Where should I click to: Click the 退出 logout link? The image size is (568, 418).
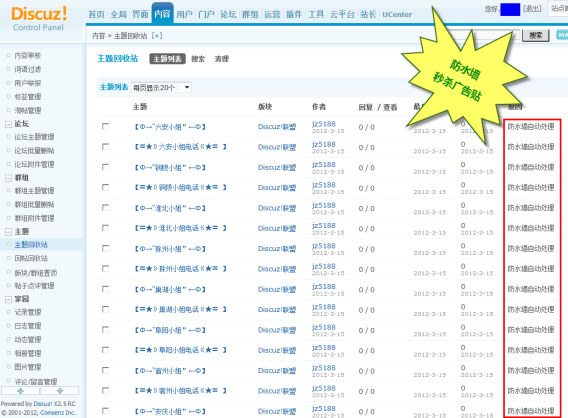532,8
